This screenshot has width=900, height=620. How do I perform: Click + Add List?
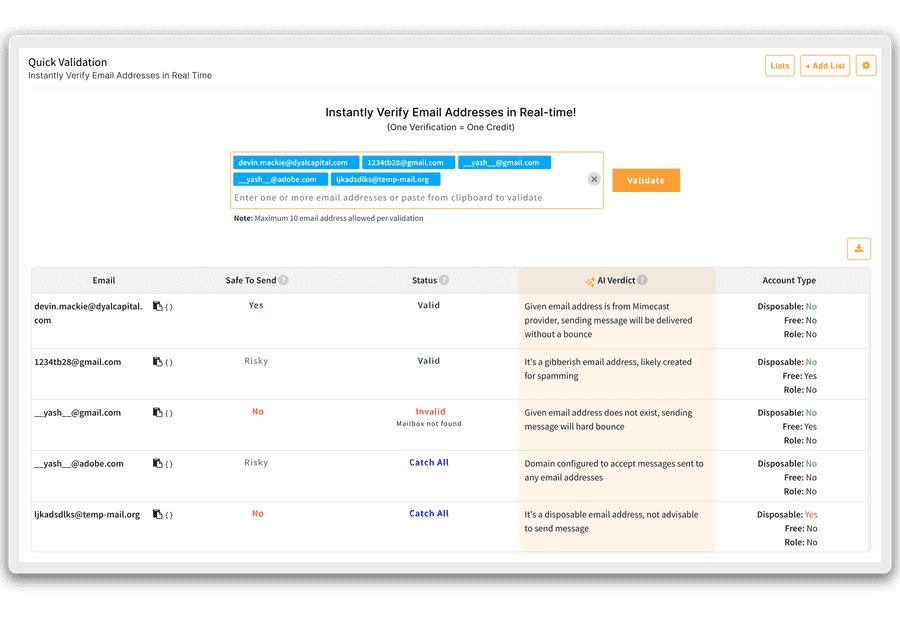coord(824,65)
